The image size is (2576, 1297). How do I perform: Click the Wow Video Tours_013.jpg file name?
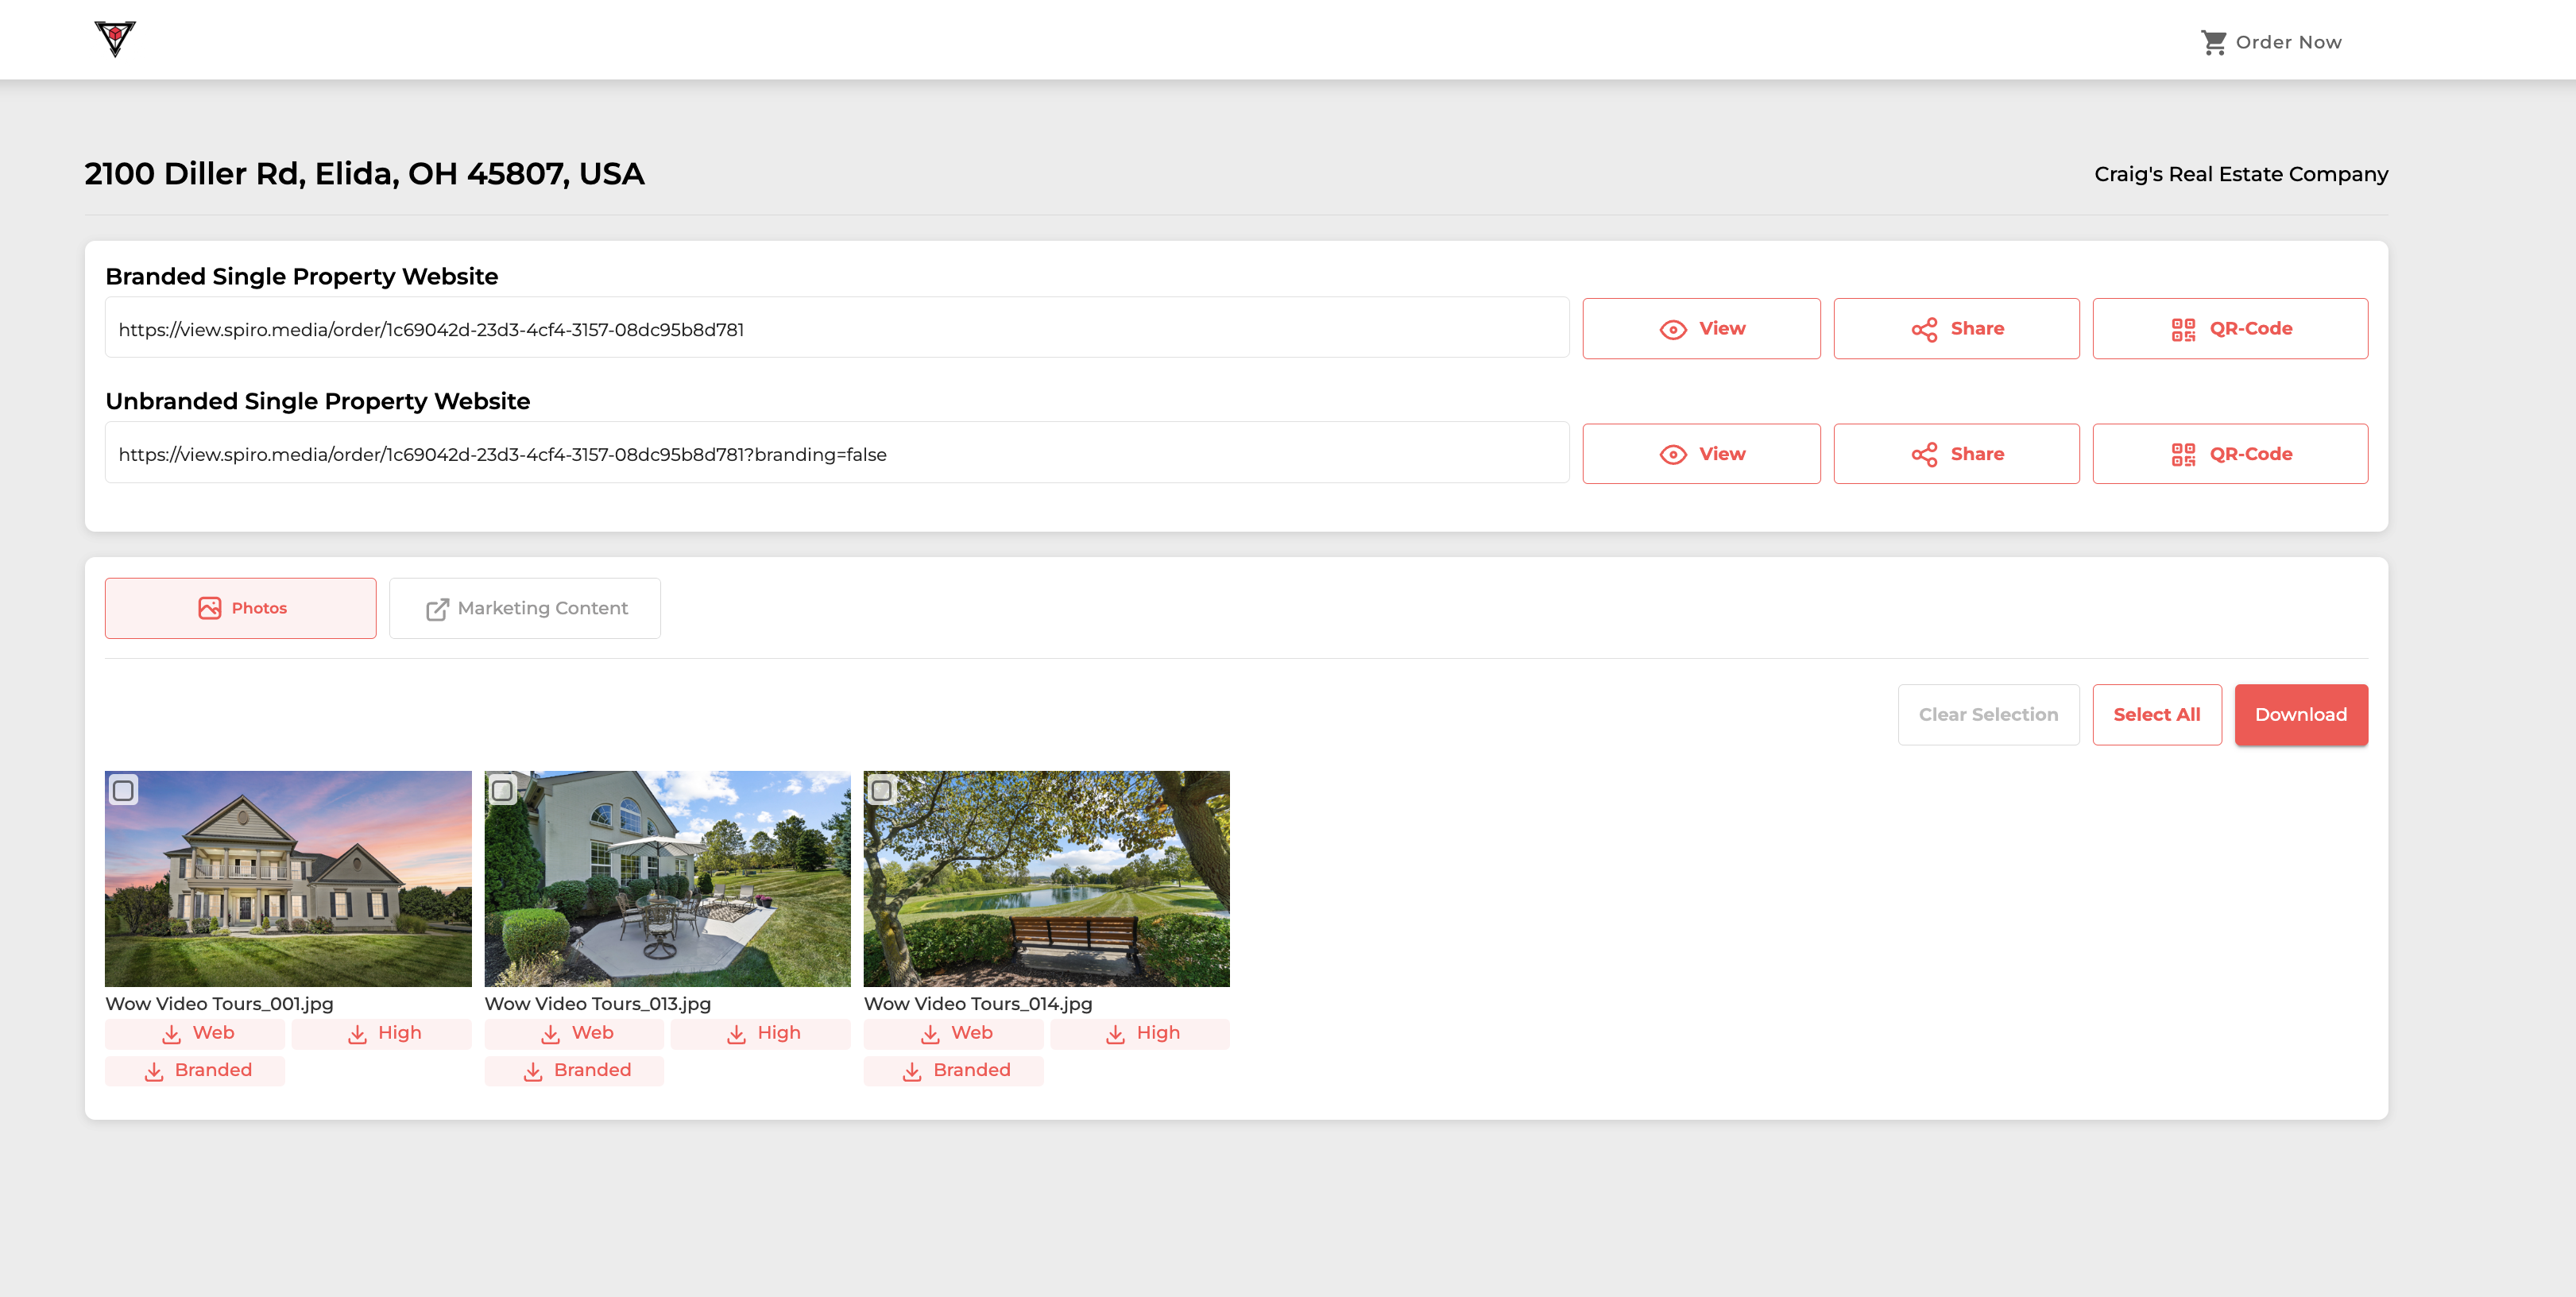coord(598,1003)
